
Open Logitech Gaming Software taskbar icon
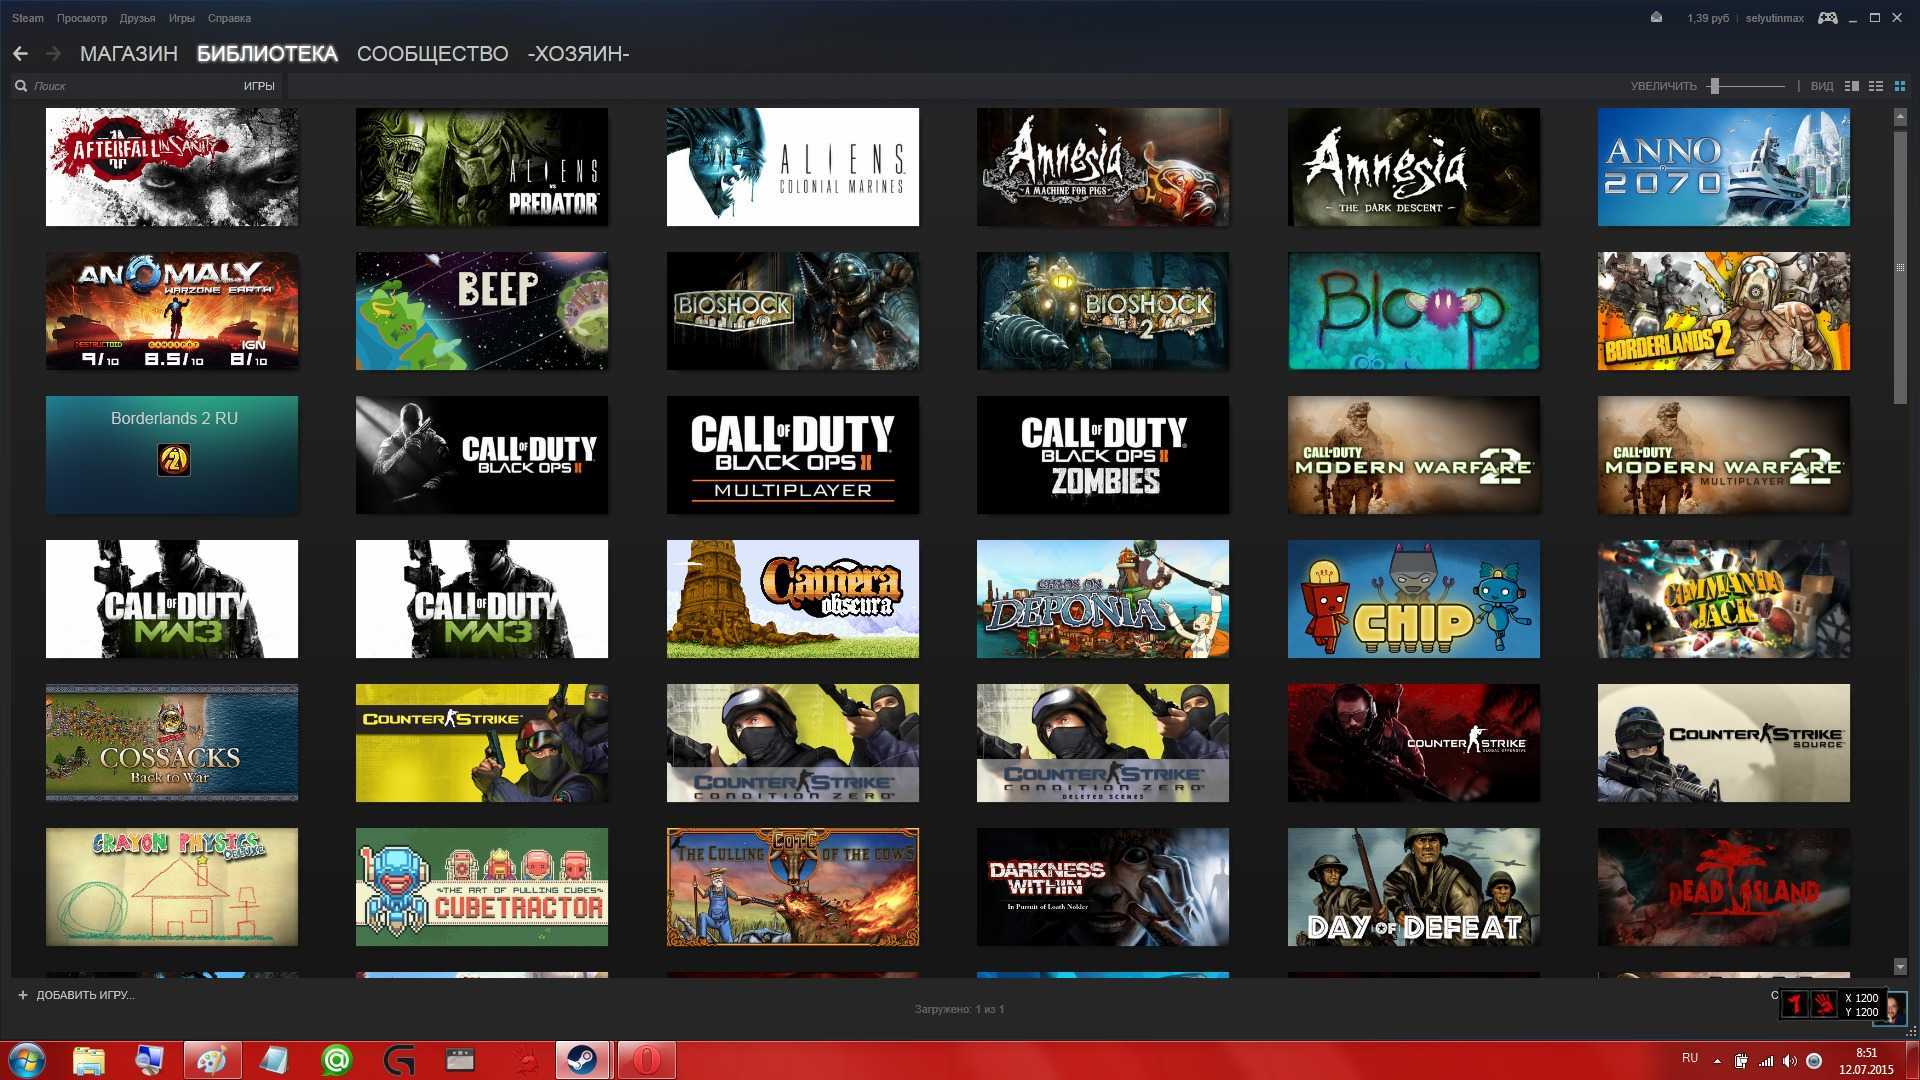click(x=399, y=1060)
